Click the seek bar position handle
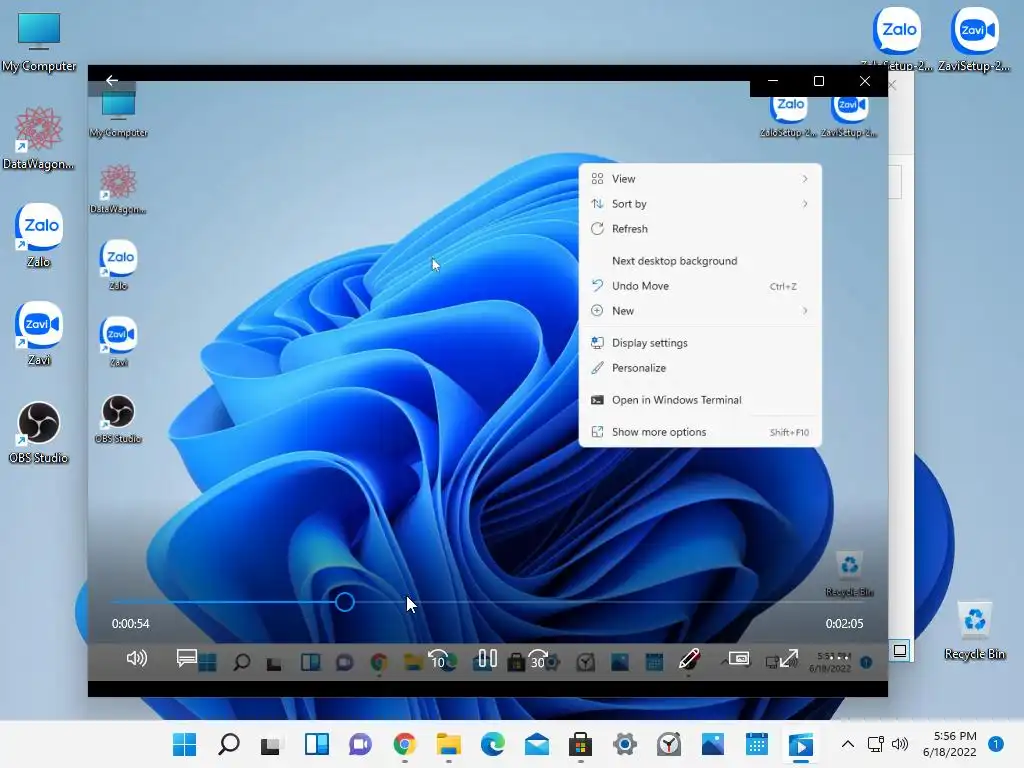The height and width of the screenshot is (768, 1024). click(345, 602)
